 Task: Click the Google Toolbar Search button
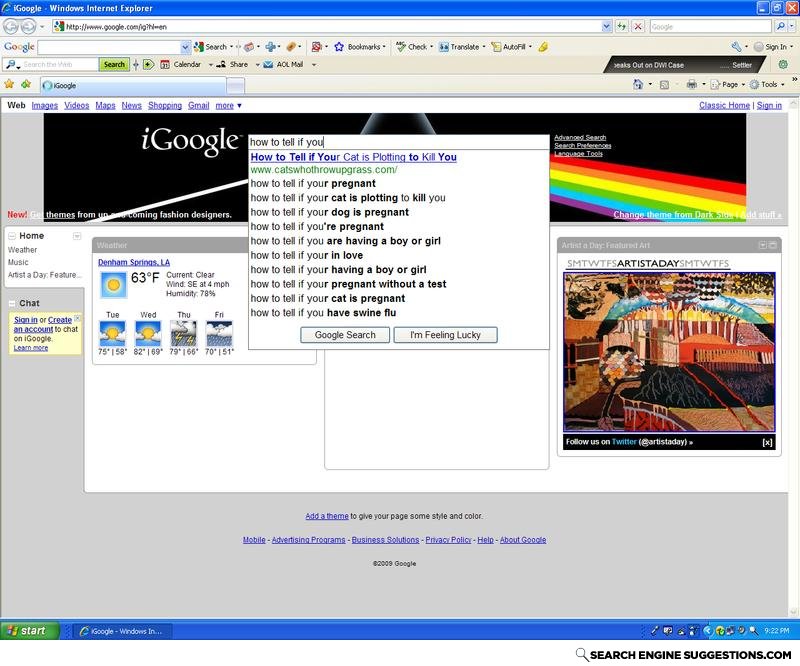211,47
